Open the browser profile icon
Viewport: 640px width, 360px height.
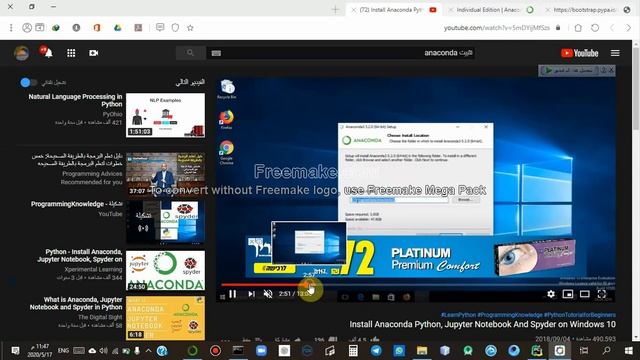pyautogui.click(x=27, y=28)
